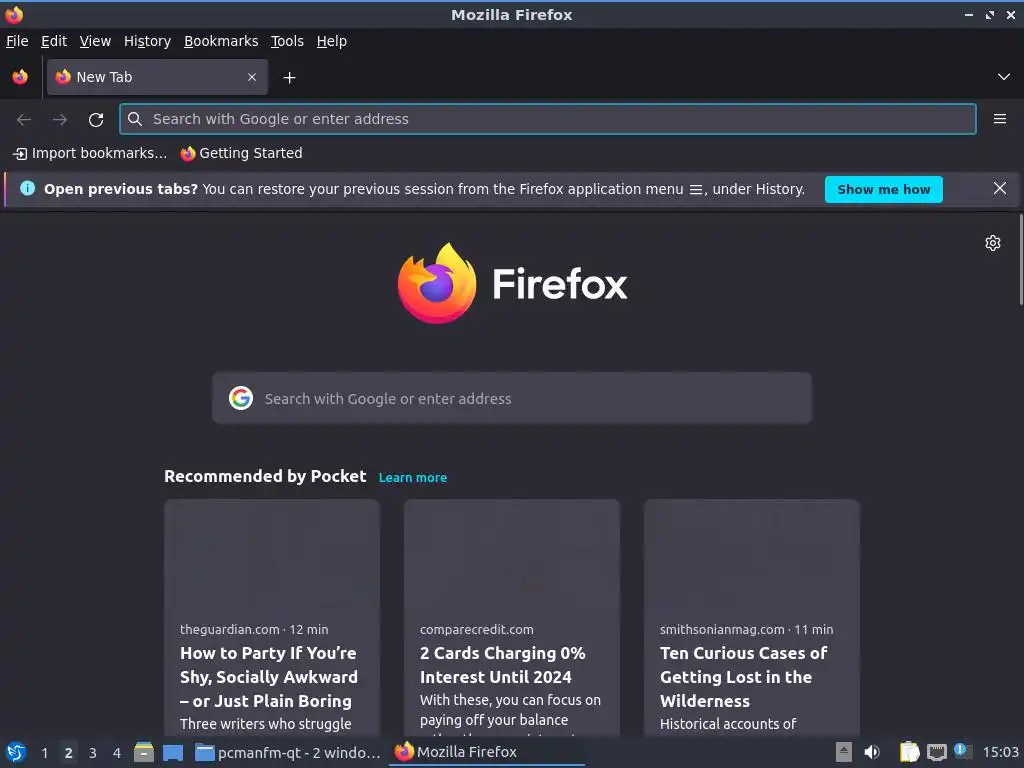Click Import bookmarks in bookmarks toolbar
1024x768 pixels.
tap(90, 153)
